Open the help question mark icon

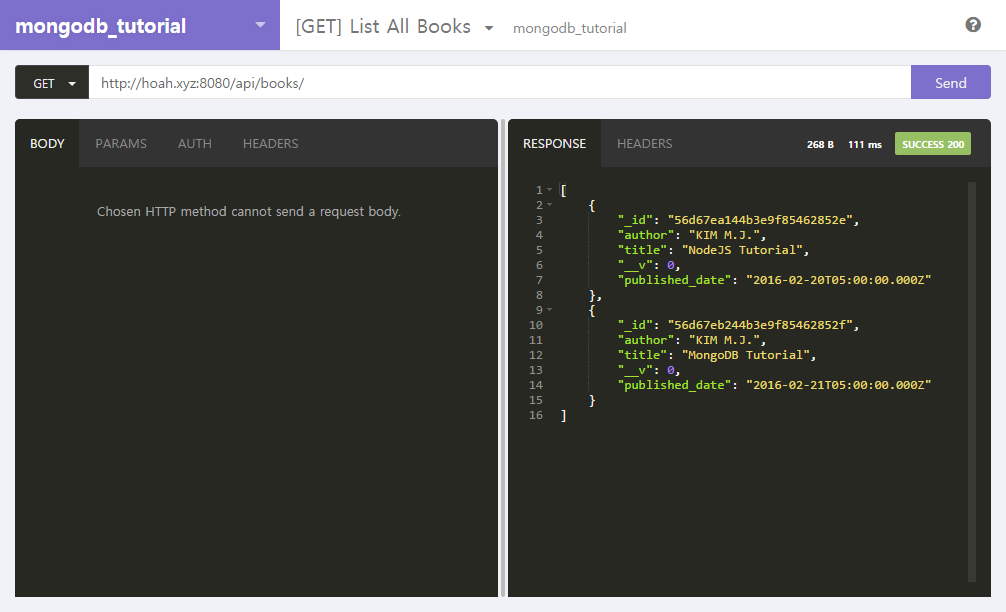pyautogui.click(x=973, y=25)
